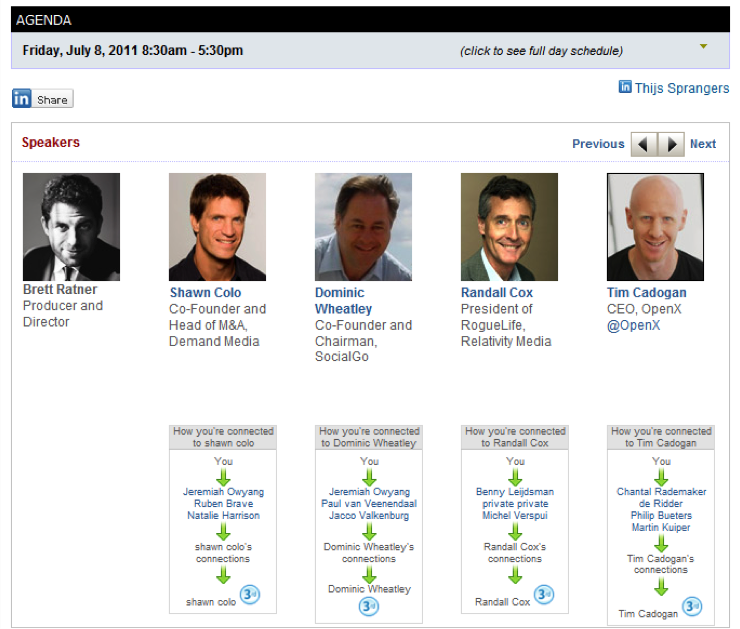Click the next speakers right arrow
The width and height of the screenshot is (740, 629).
pos(671,144)
